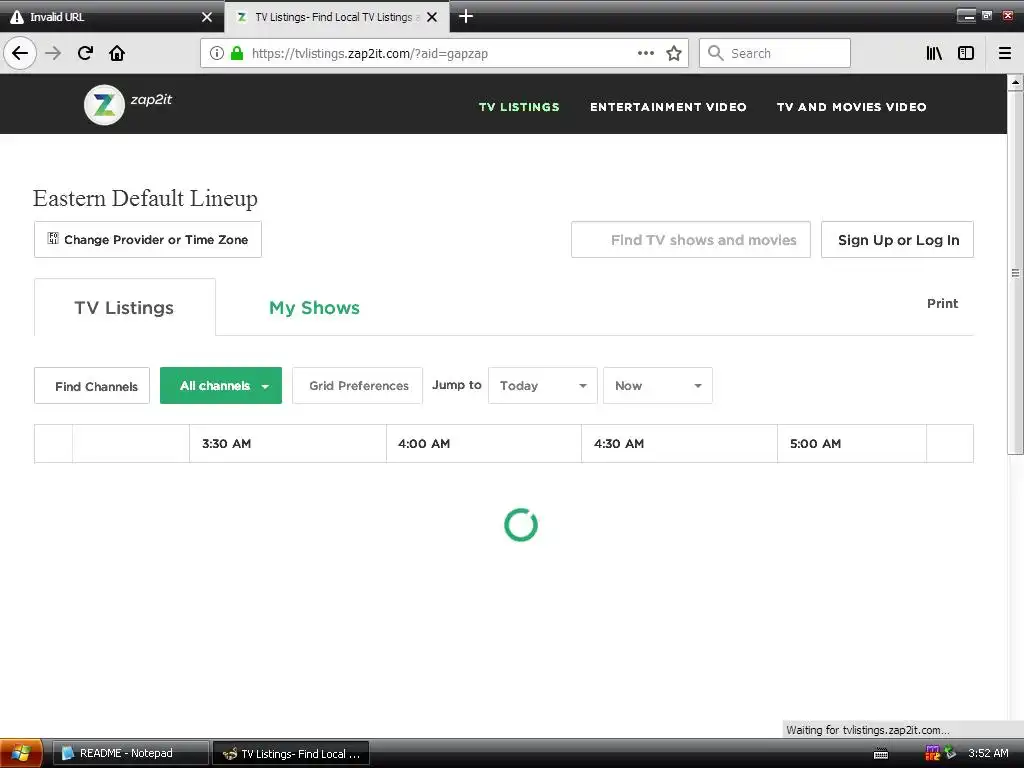Switch to the Invalid URL tab

(x=112, y=17)
